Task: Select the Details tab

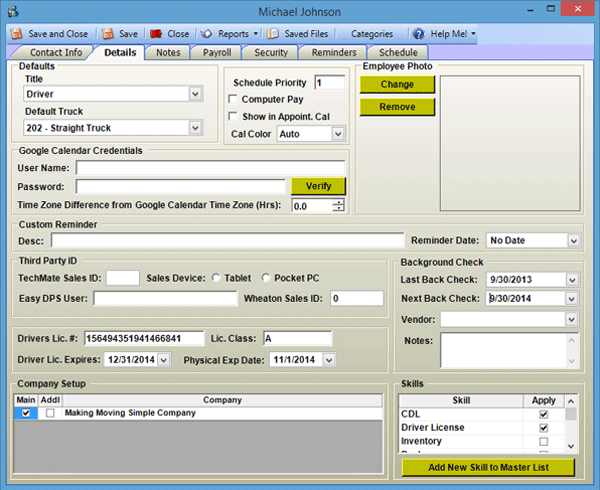Action: (x=120, y=52)
